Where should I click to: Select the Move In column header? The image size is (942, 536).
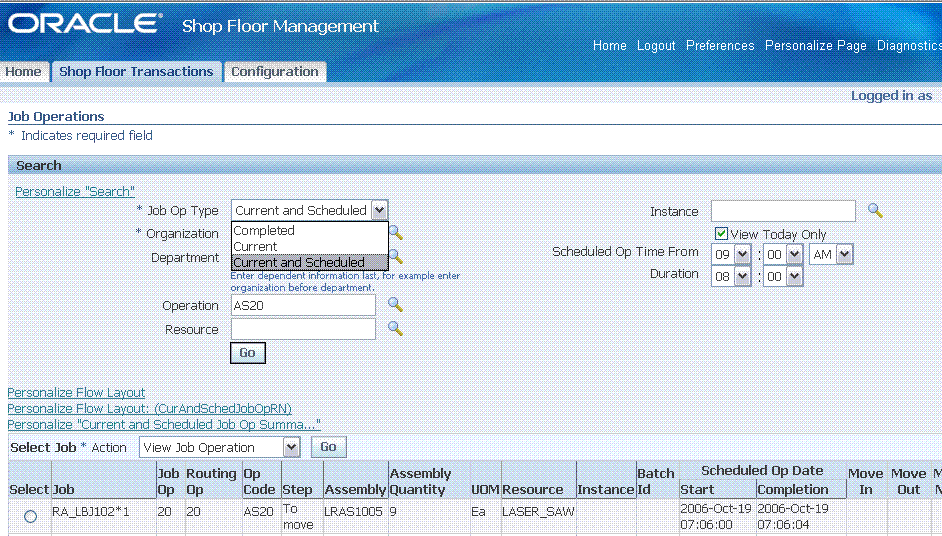coord(866,481)
